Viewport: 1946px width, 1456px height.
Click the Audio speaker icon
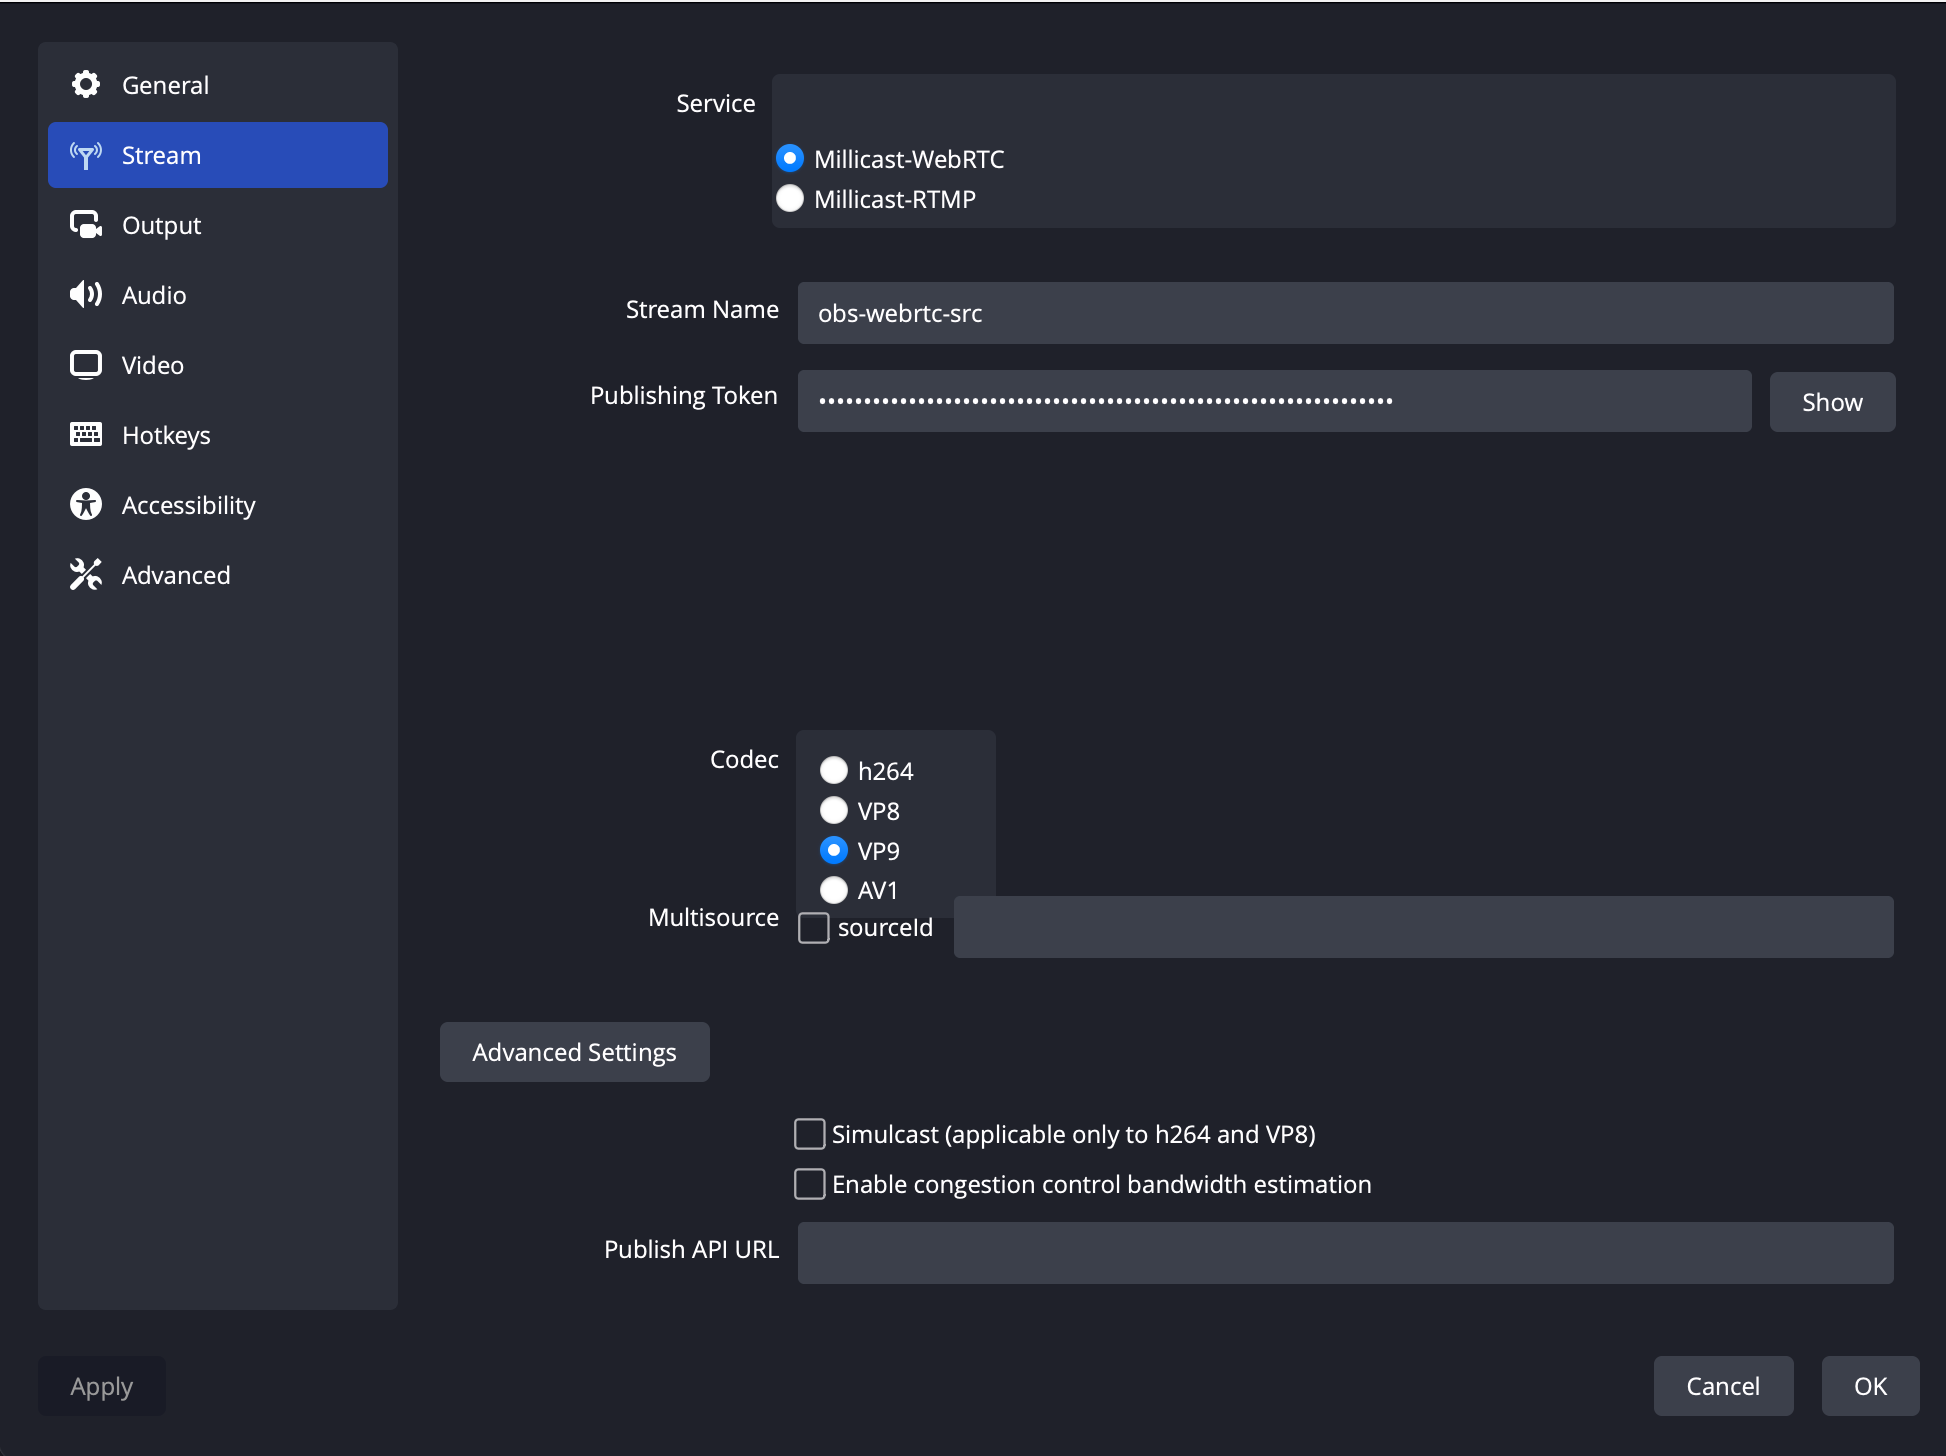(86, 295)
